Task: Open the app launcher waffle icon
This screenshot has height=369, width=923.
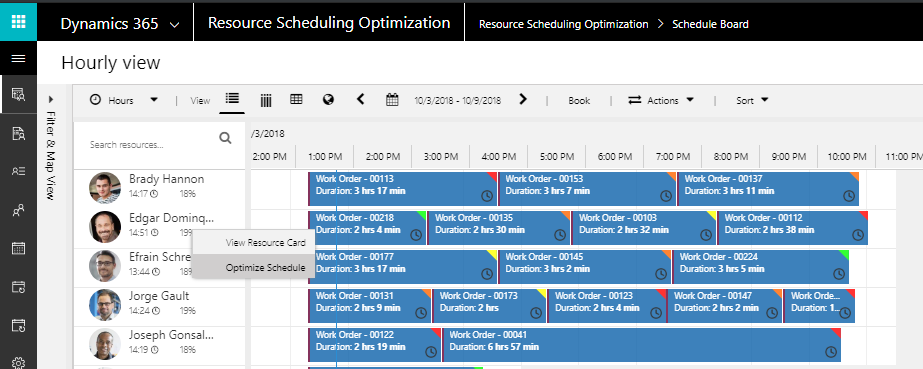Action: (18, 22)
